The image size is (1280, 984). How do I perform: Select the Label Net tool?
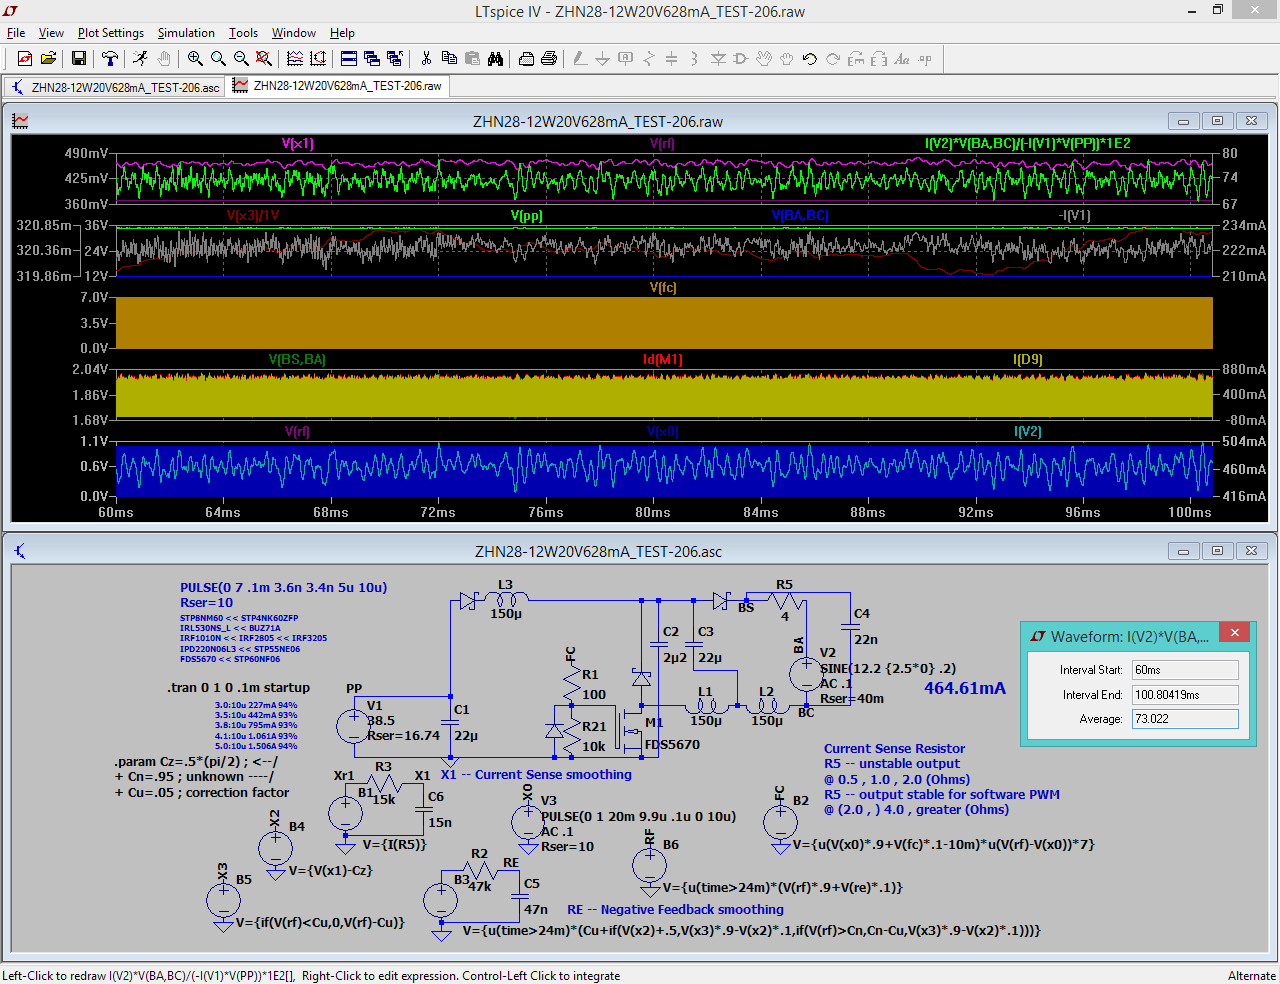click(x=626, y=59)
